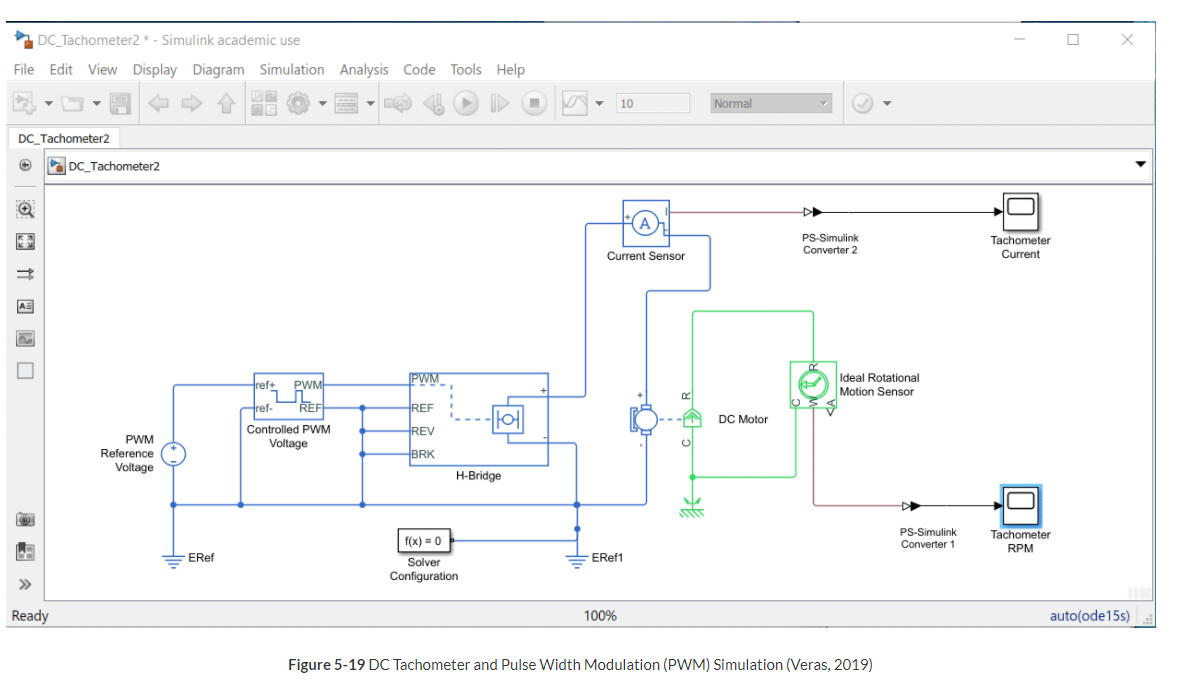1185x688 pixels.
Task: Click the Forward navigation arrow
Action: (192, 104)
